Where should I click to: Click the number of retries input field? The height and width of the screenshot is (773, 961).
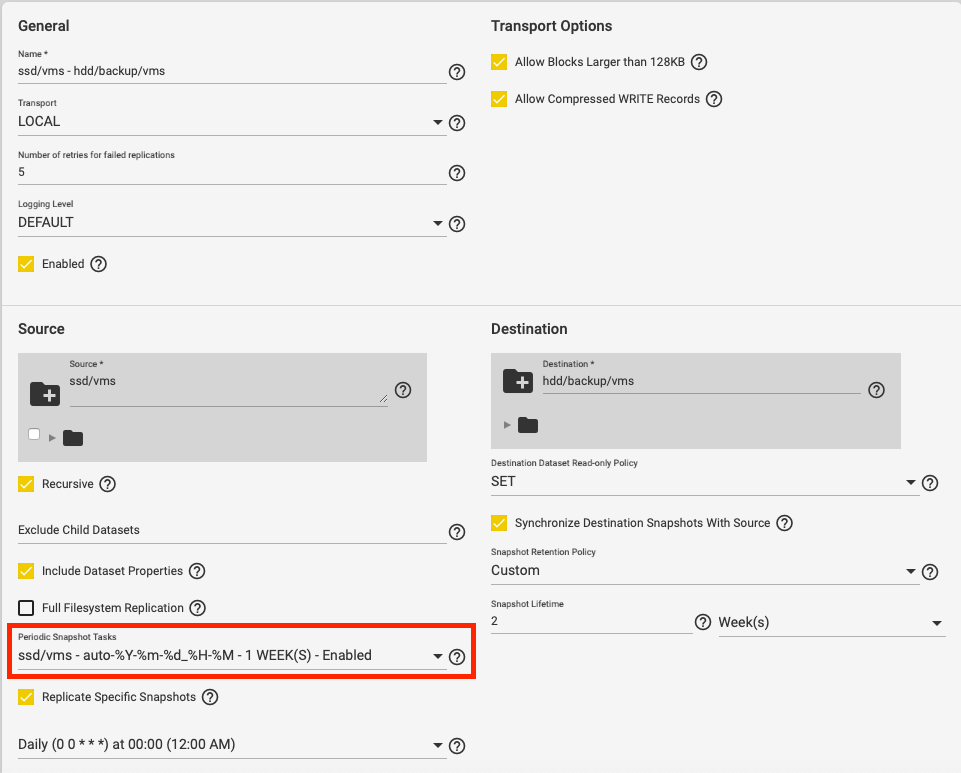pos(231,172)
